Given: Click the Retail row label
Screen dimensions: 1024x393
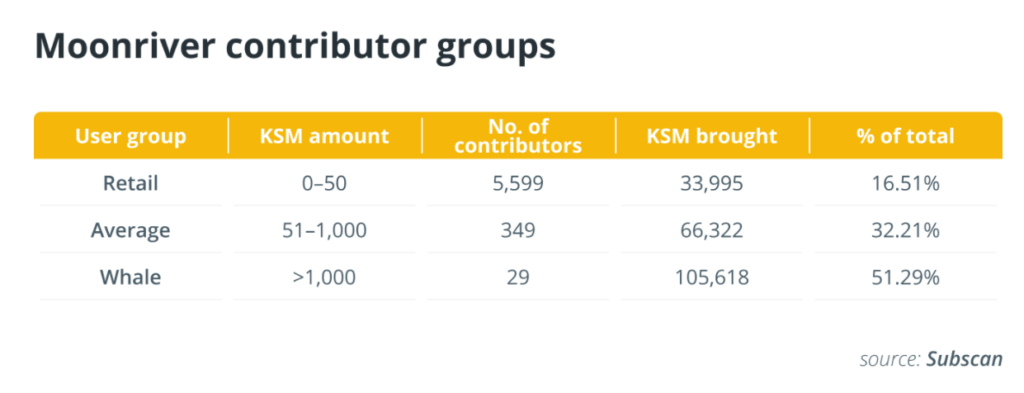Looking at the screenshot, I should point(131,183).
